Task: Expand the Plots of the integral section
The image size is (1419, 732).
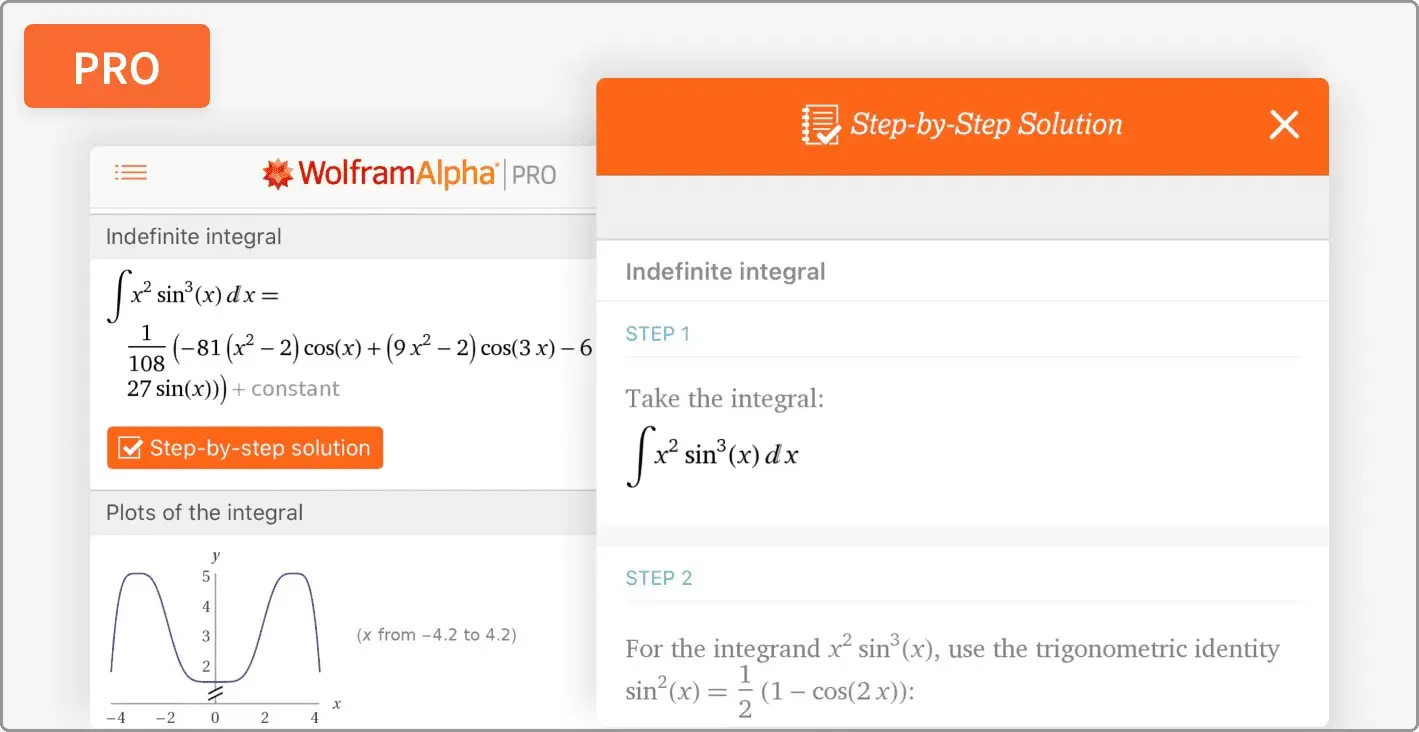Action: (204, 512)
